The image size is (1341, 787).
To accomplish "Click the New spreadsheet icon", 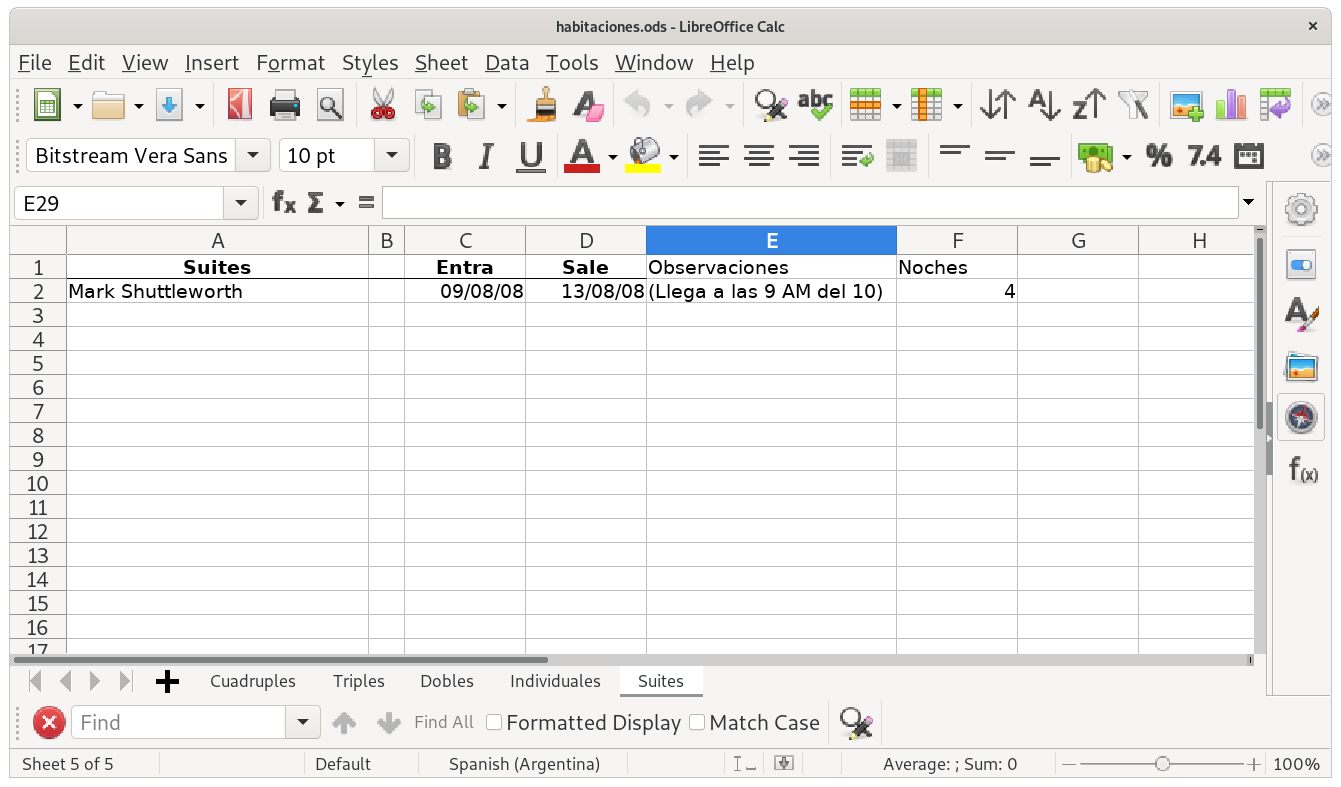I will (47, 104).
